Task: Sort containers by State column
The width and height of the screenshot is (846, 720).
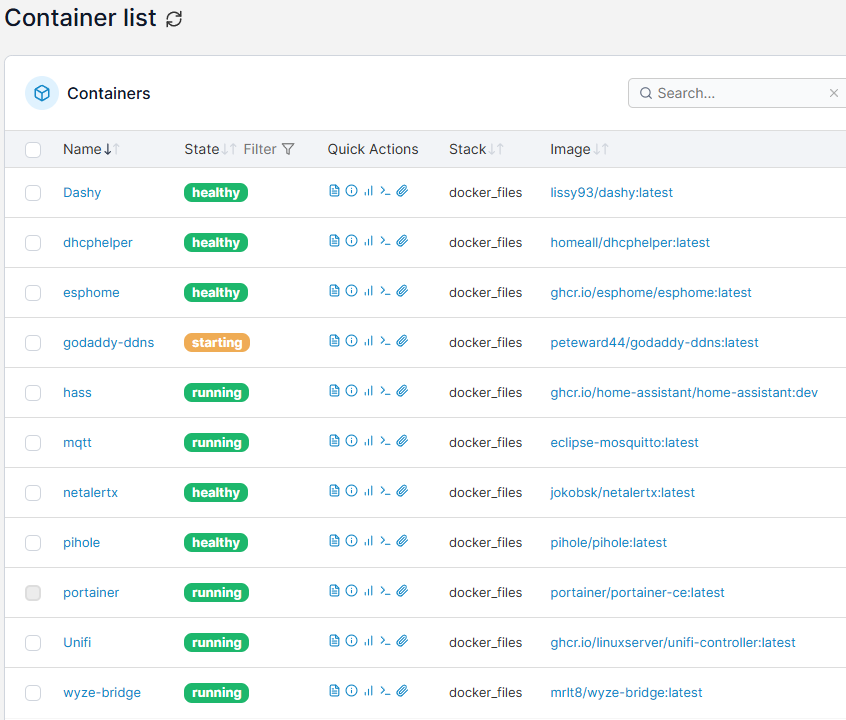Action: coord(210,150)
